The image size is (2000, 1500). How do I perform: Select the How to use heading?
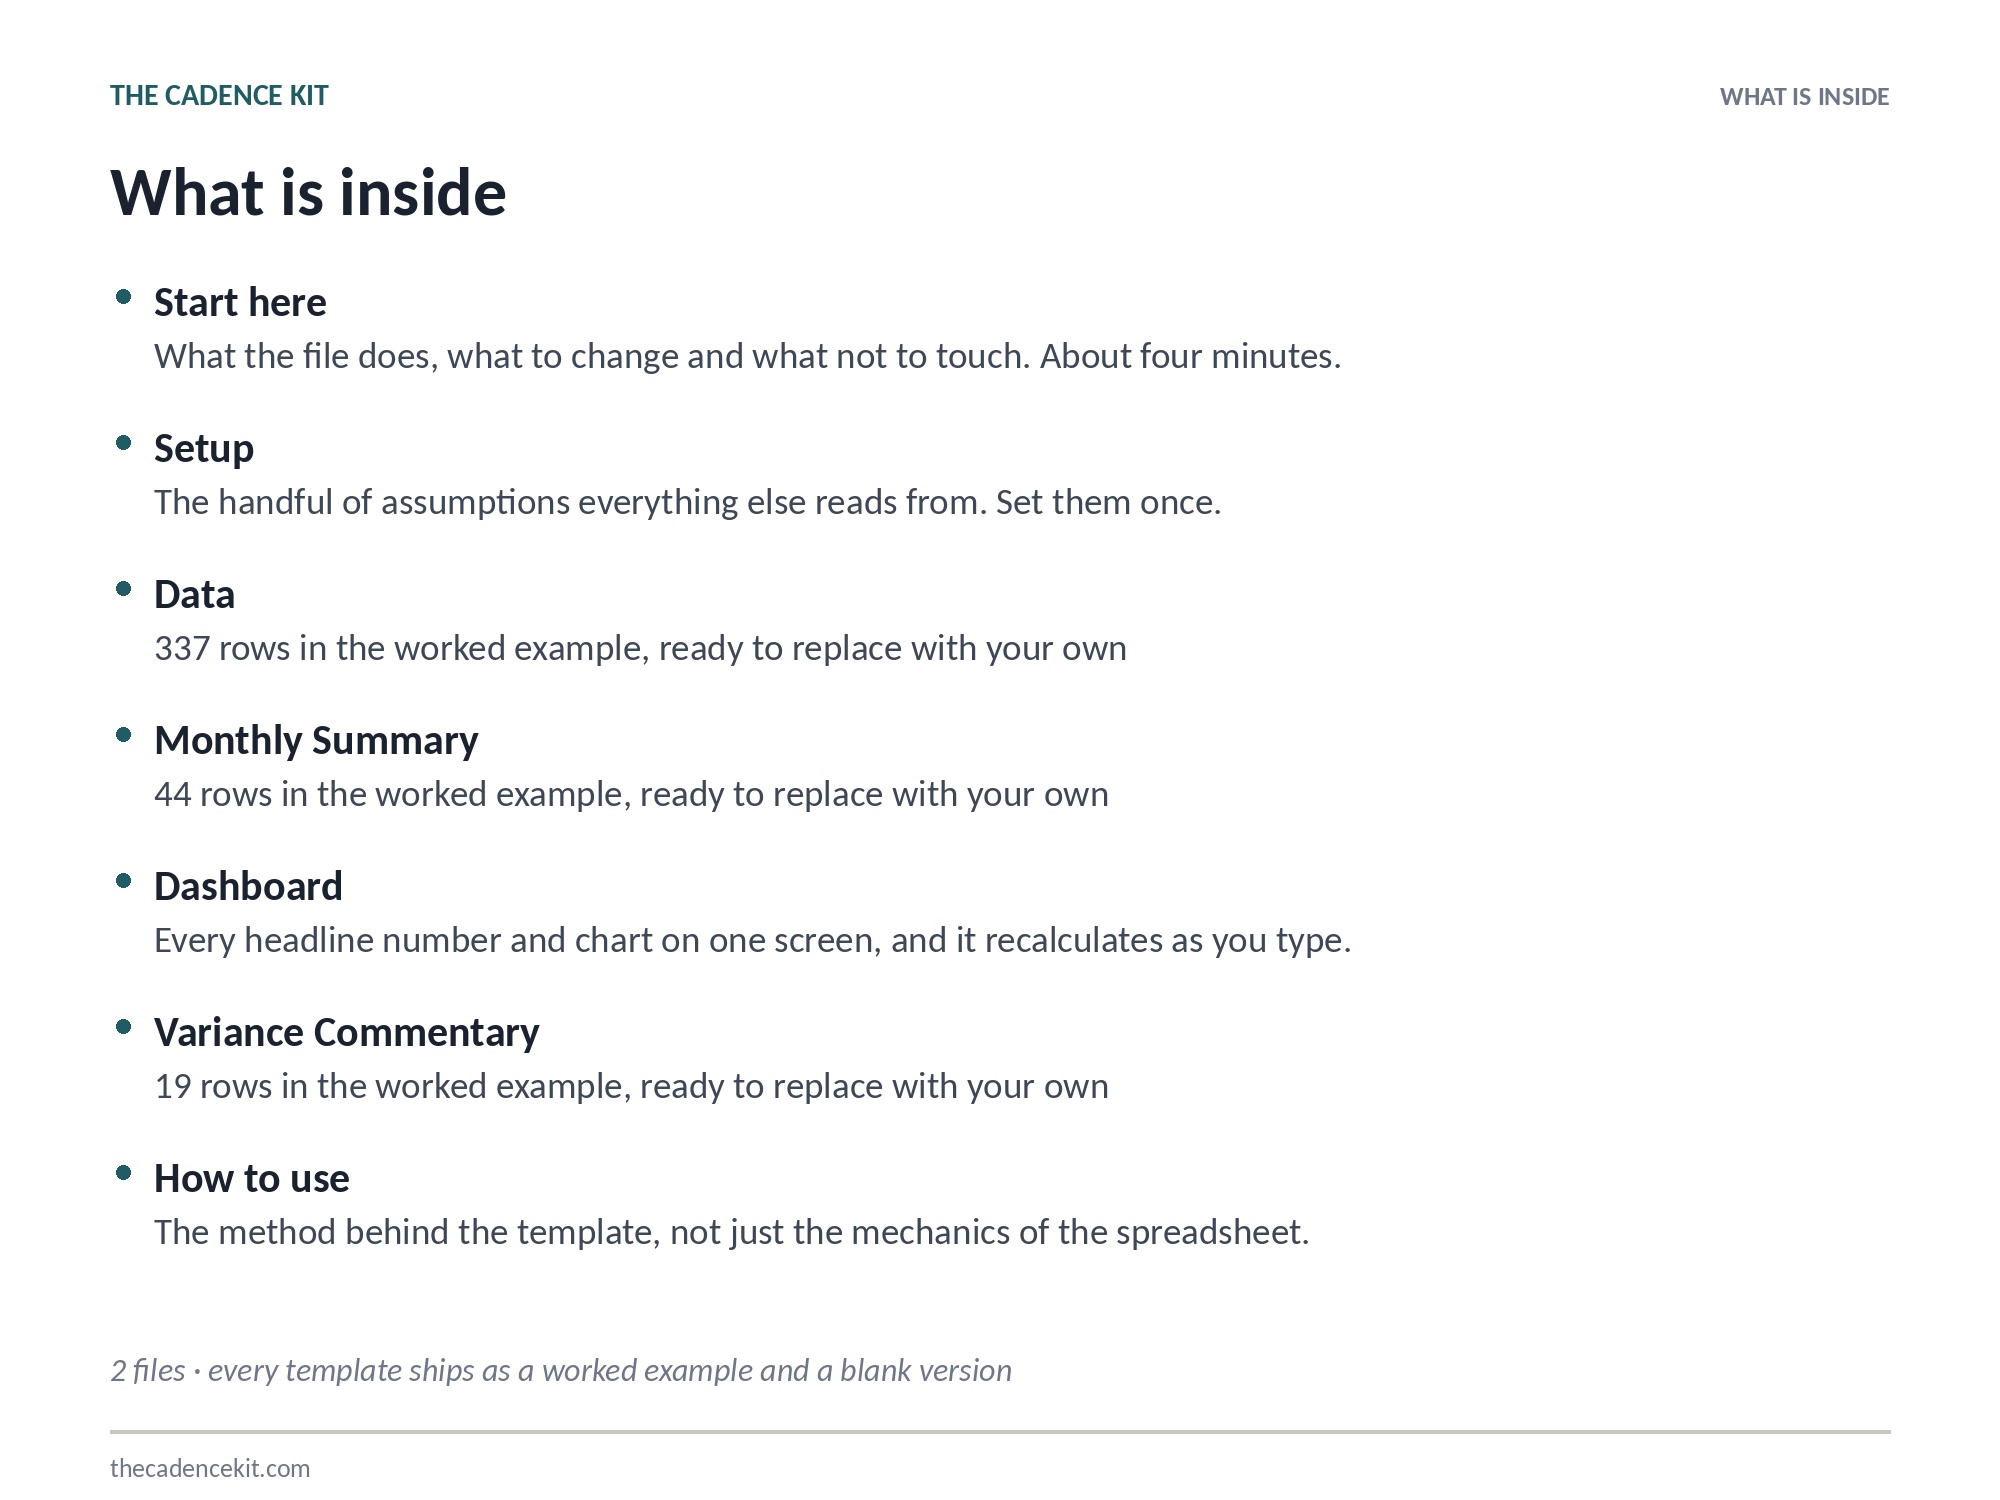[x=252, y=1178]
